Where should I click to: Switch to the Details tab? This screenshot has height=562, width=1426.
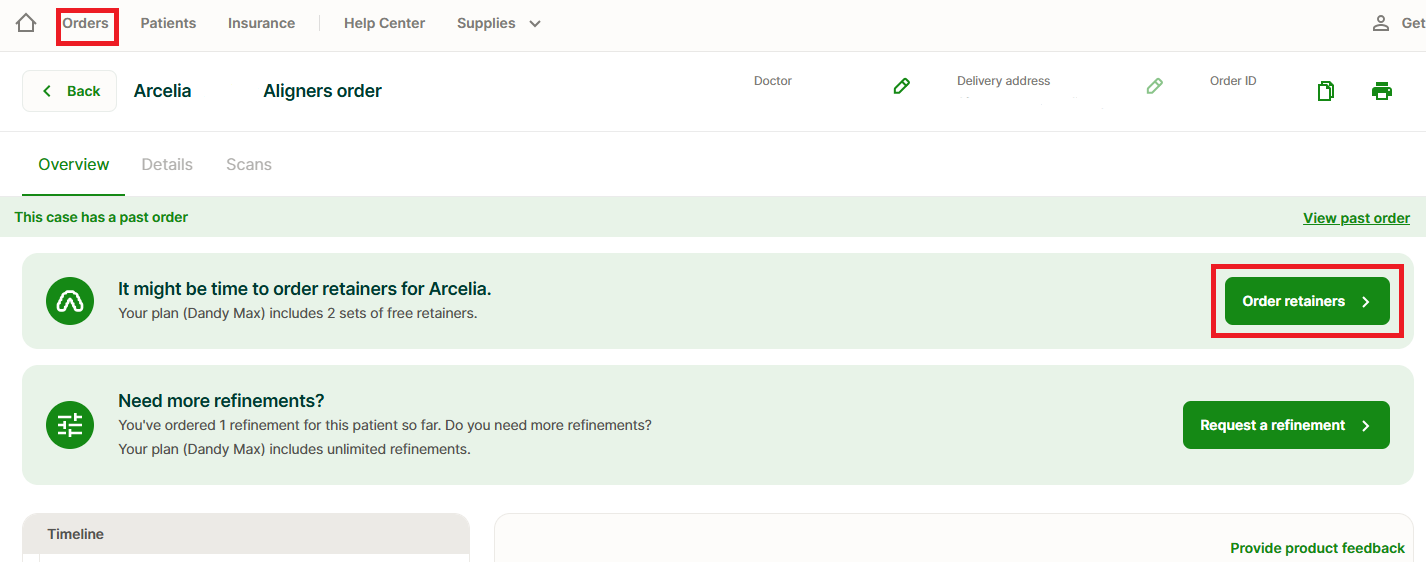click(x=167, y=164)
